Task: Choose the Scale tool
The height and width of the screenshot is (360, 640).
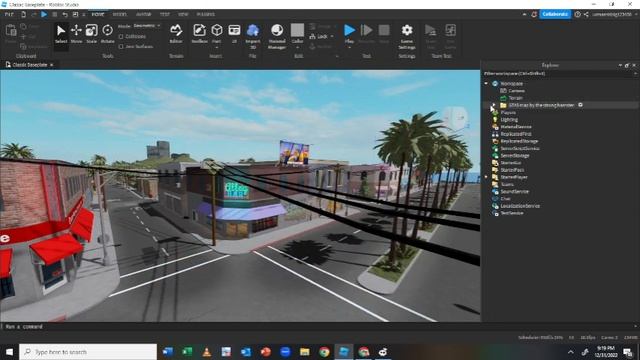Action: (x=91, y=33)
